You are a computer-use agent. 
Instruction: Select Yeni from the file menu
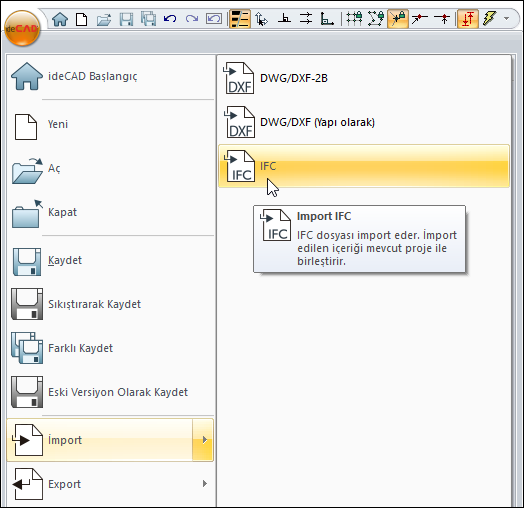click(x=110, y=124)
